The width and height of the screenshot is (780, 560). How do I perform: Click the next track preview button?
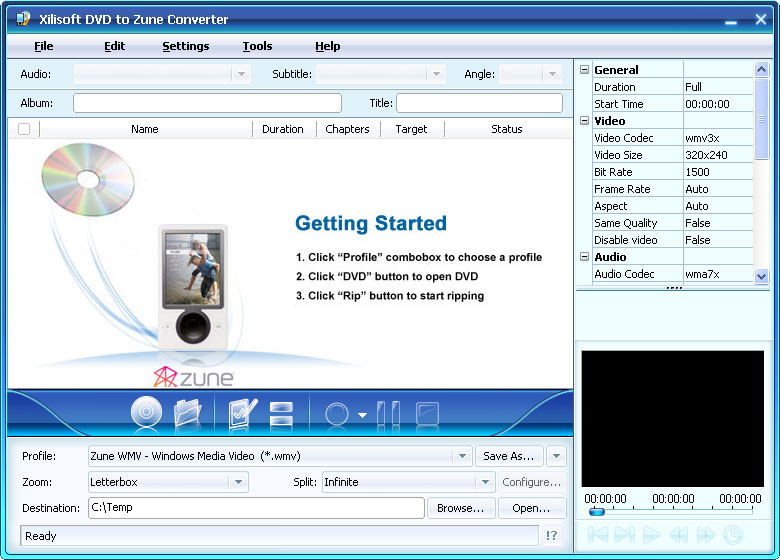point(625,535)
